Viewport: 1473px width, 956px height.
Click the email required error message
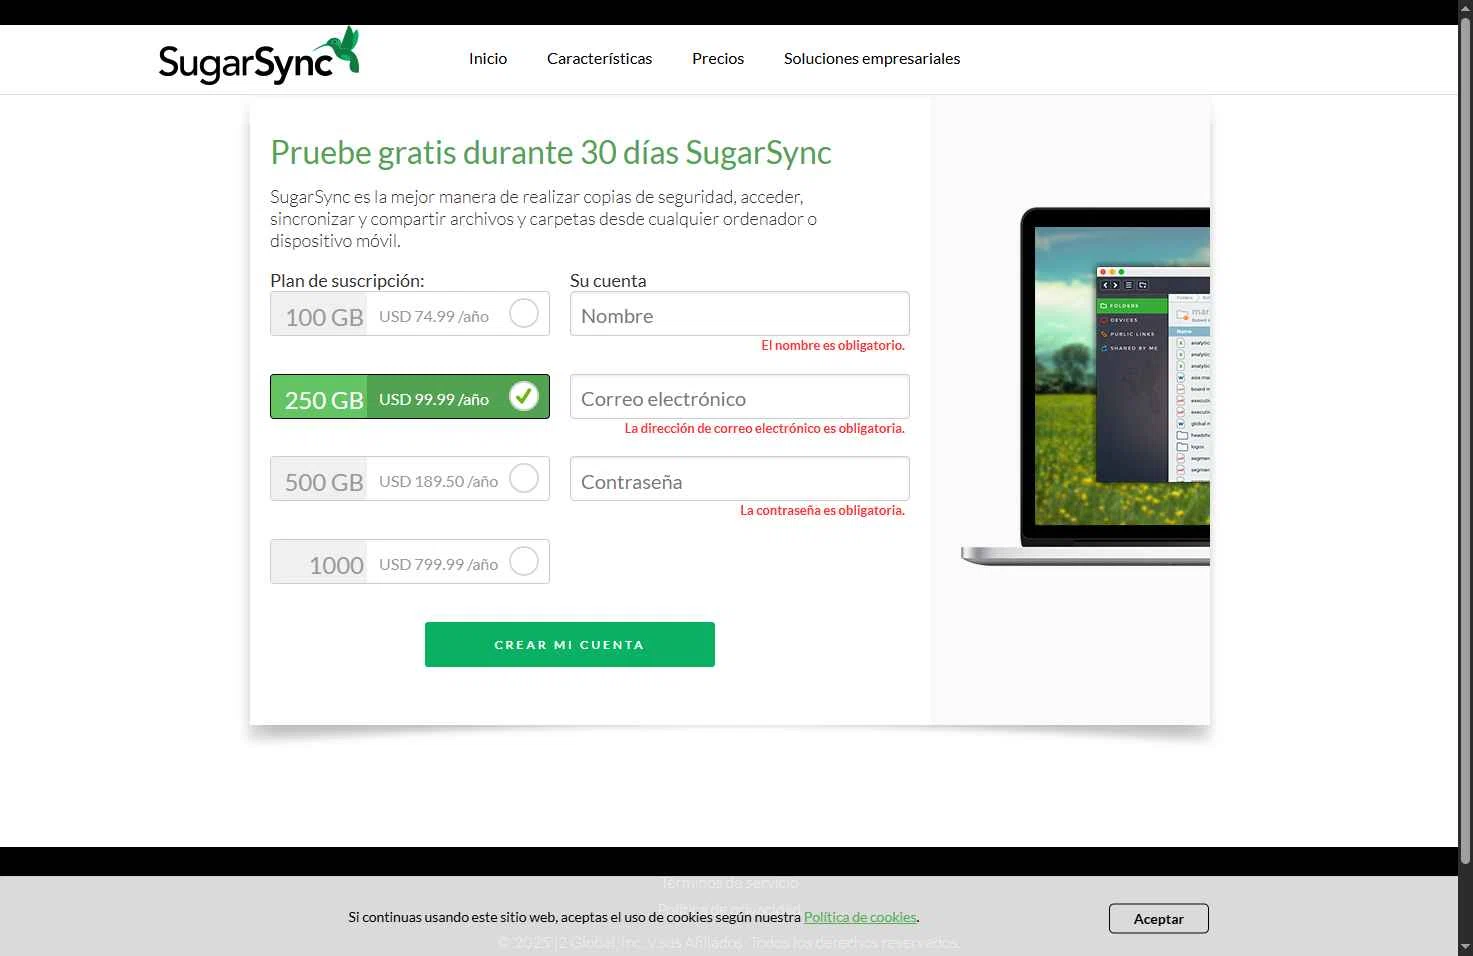point(765,429)
